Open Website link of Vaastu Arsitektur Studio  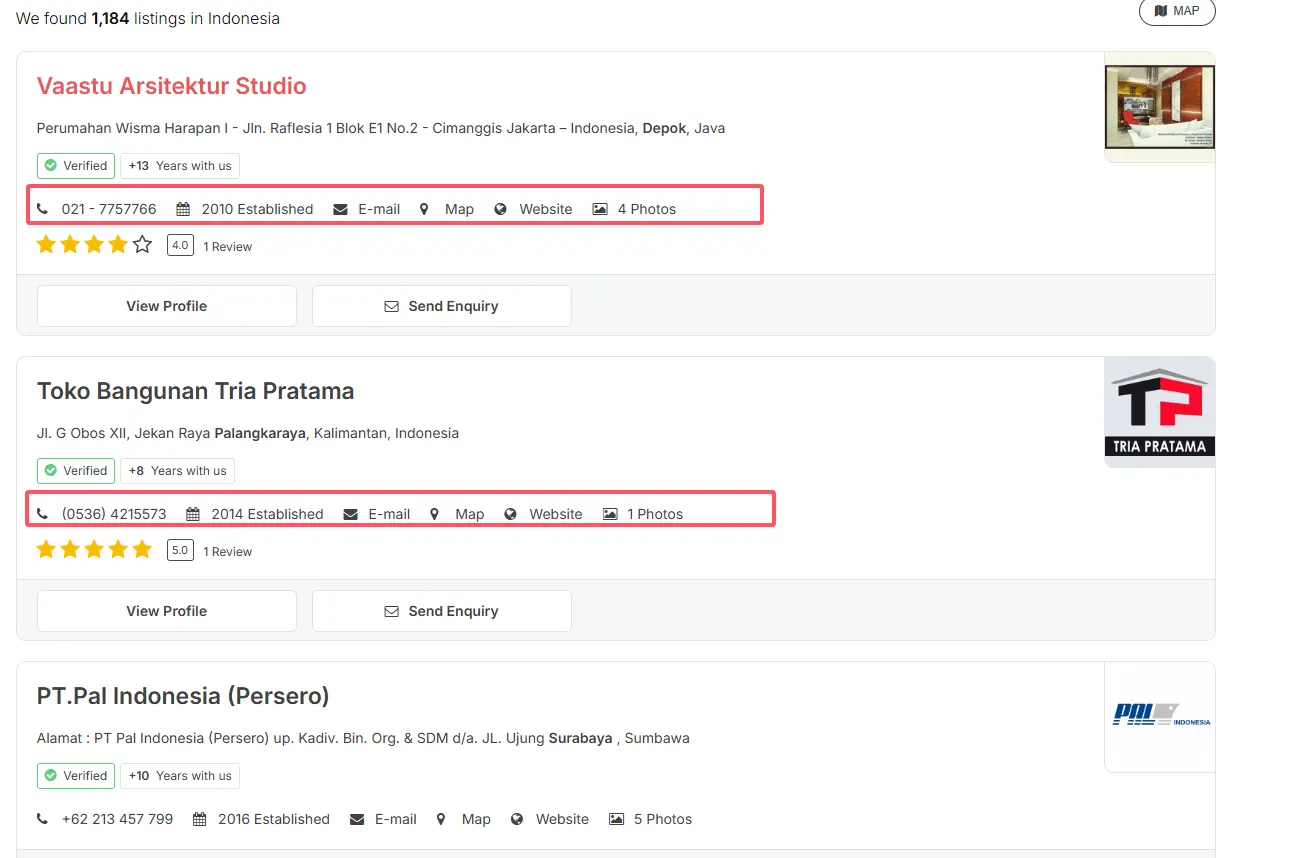(545, 209)
